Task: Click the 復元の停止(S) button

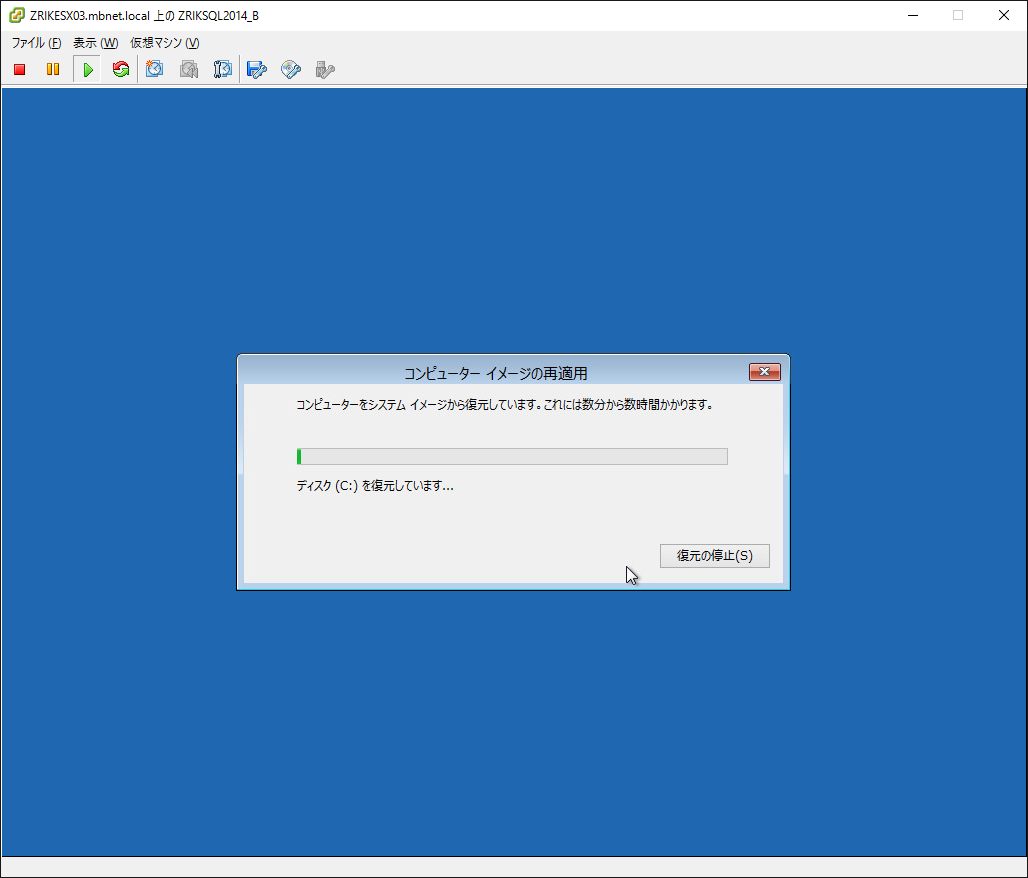Action: pos(714,555)
